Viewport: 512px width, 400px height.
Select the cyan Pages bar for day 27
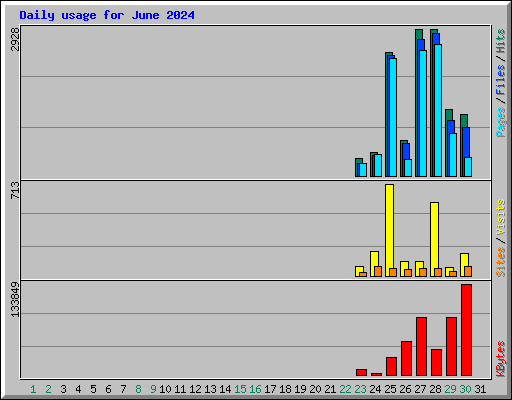point(423,113)
